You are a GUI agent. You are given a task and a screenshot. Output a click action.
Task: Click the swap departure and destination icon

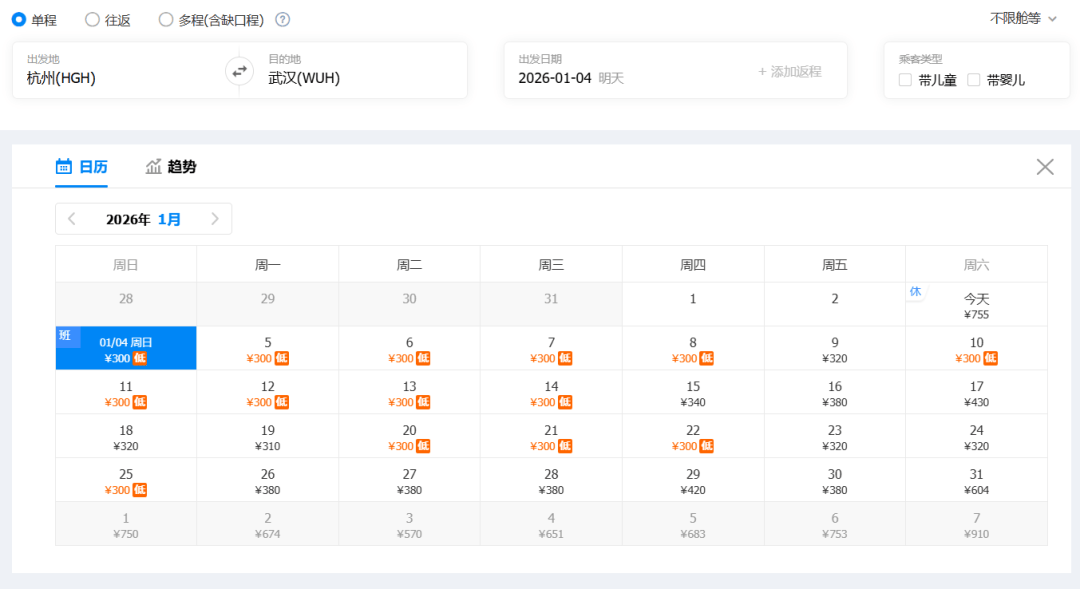click(x=239, y=71)
